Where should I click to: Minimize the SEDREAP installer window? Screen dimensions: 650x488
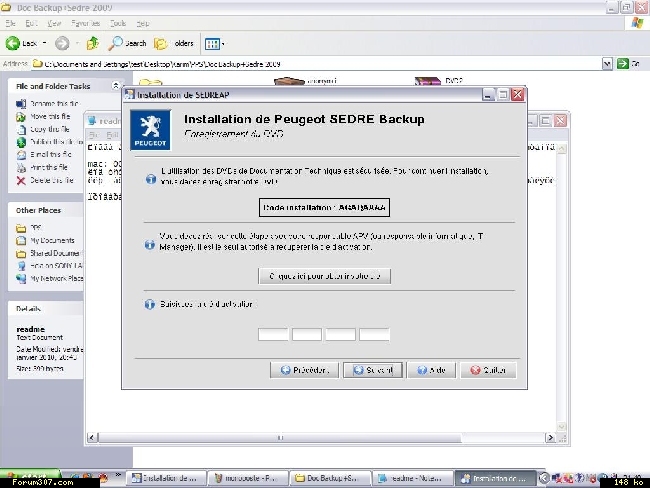point(488,95)
